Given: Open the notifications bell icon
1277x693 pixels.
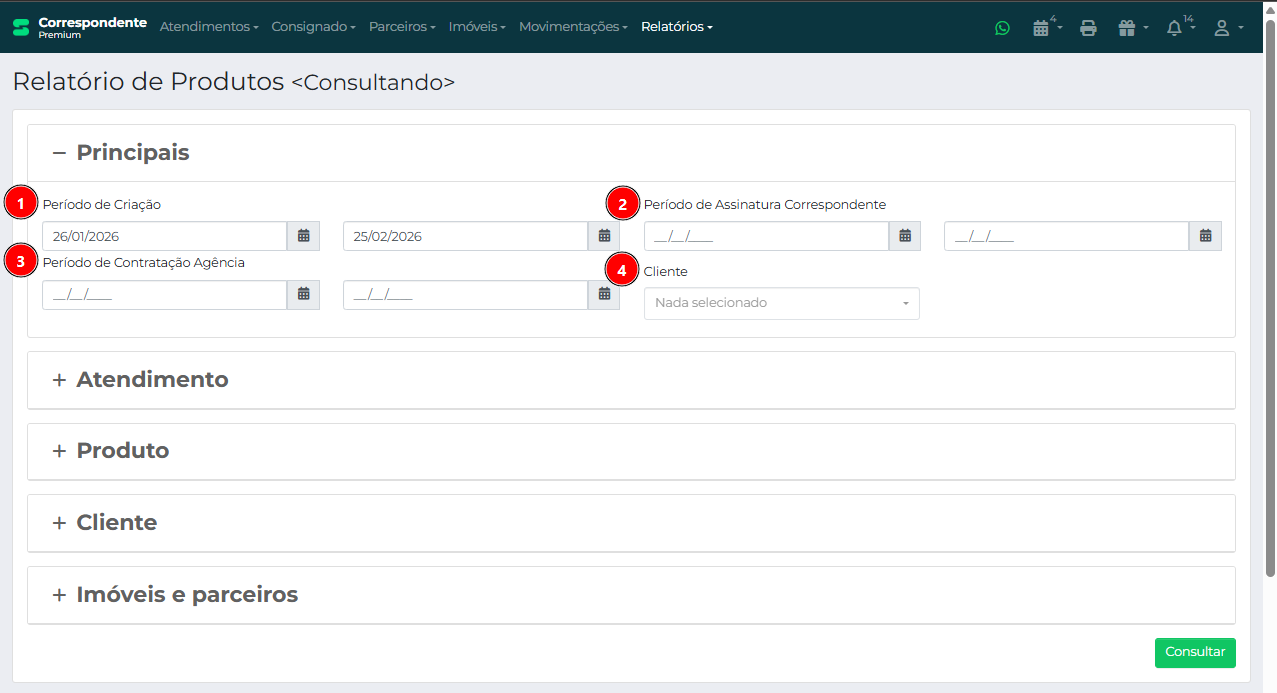Looking at the screenshot, I should (1175, 28).
